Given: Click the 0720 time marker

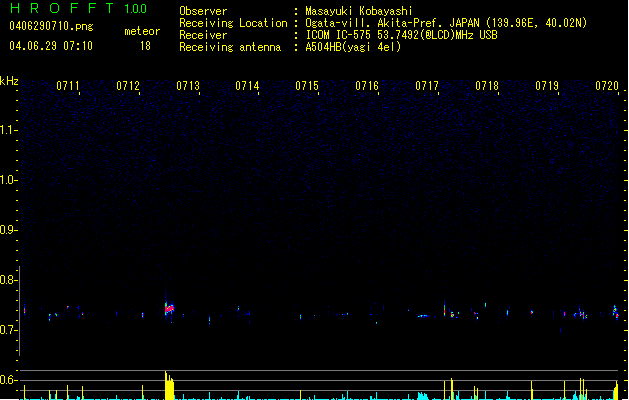Looking at the screenshot, I should pos(607,85).
